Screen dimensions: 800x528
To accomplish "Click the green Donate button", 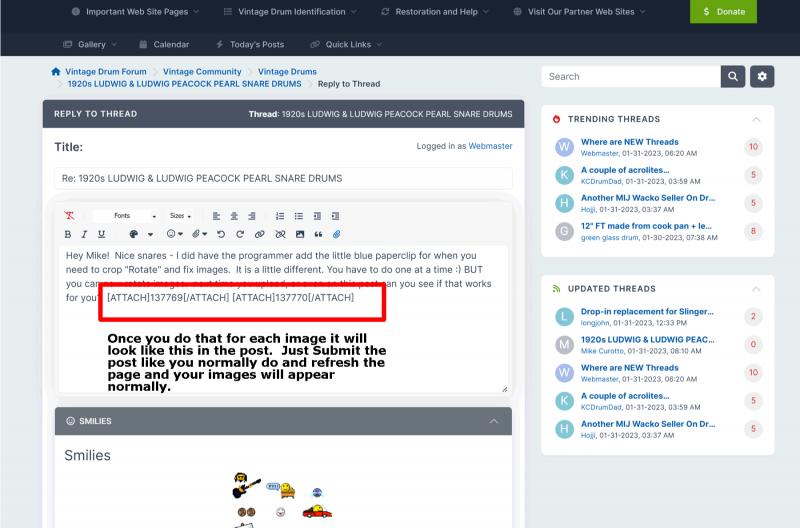I will [723, 11].
